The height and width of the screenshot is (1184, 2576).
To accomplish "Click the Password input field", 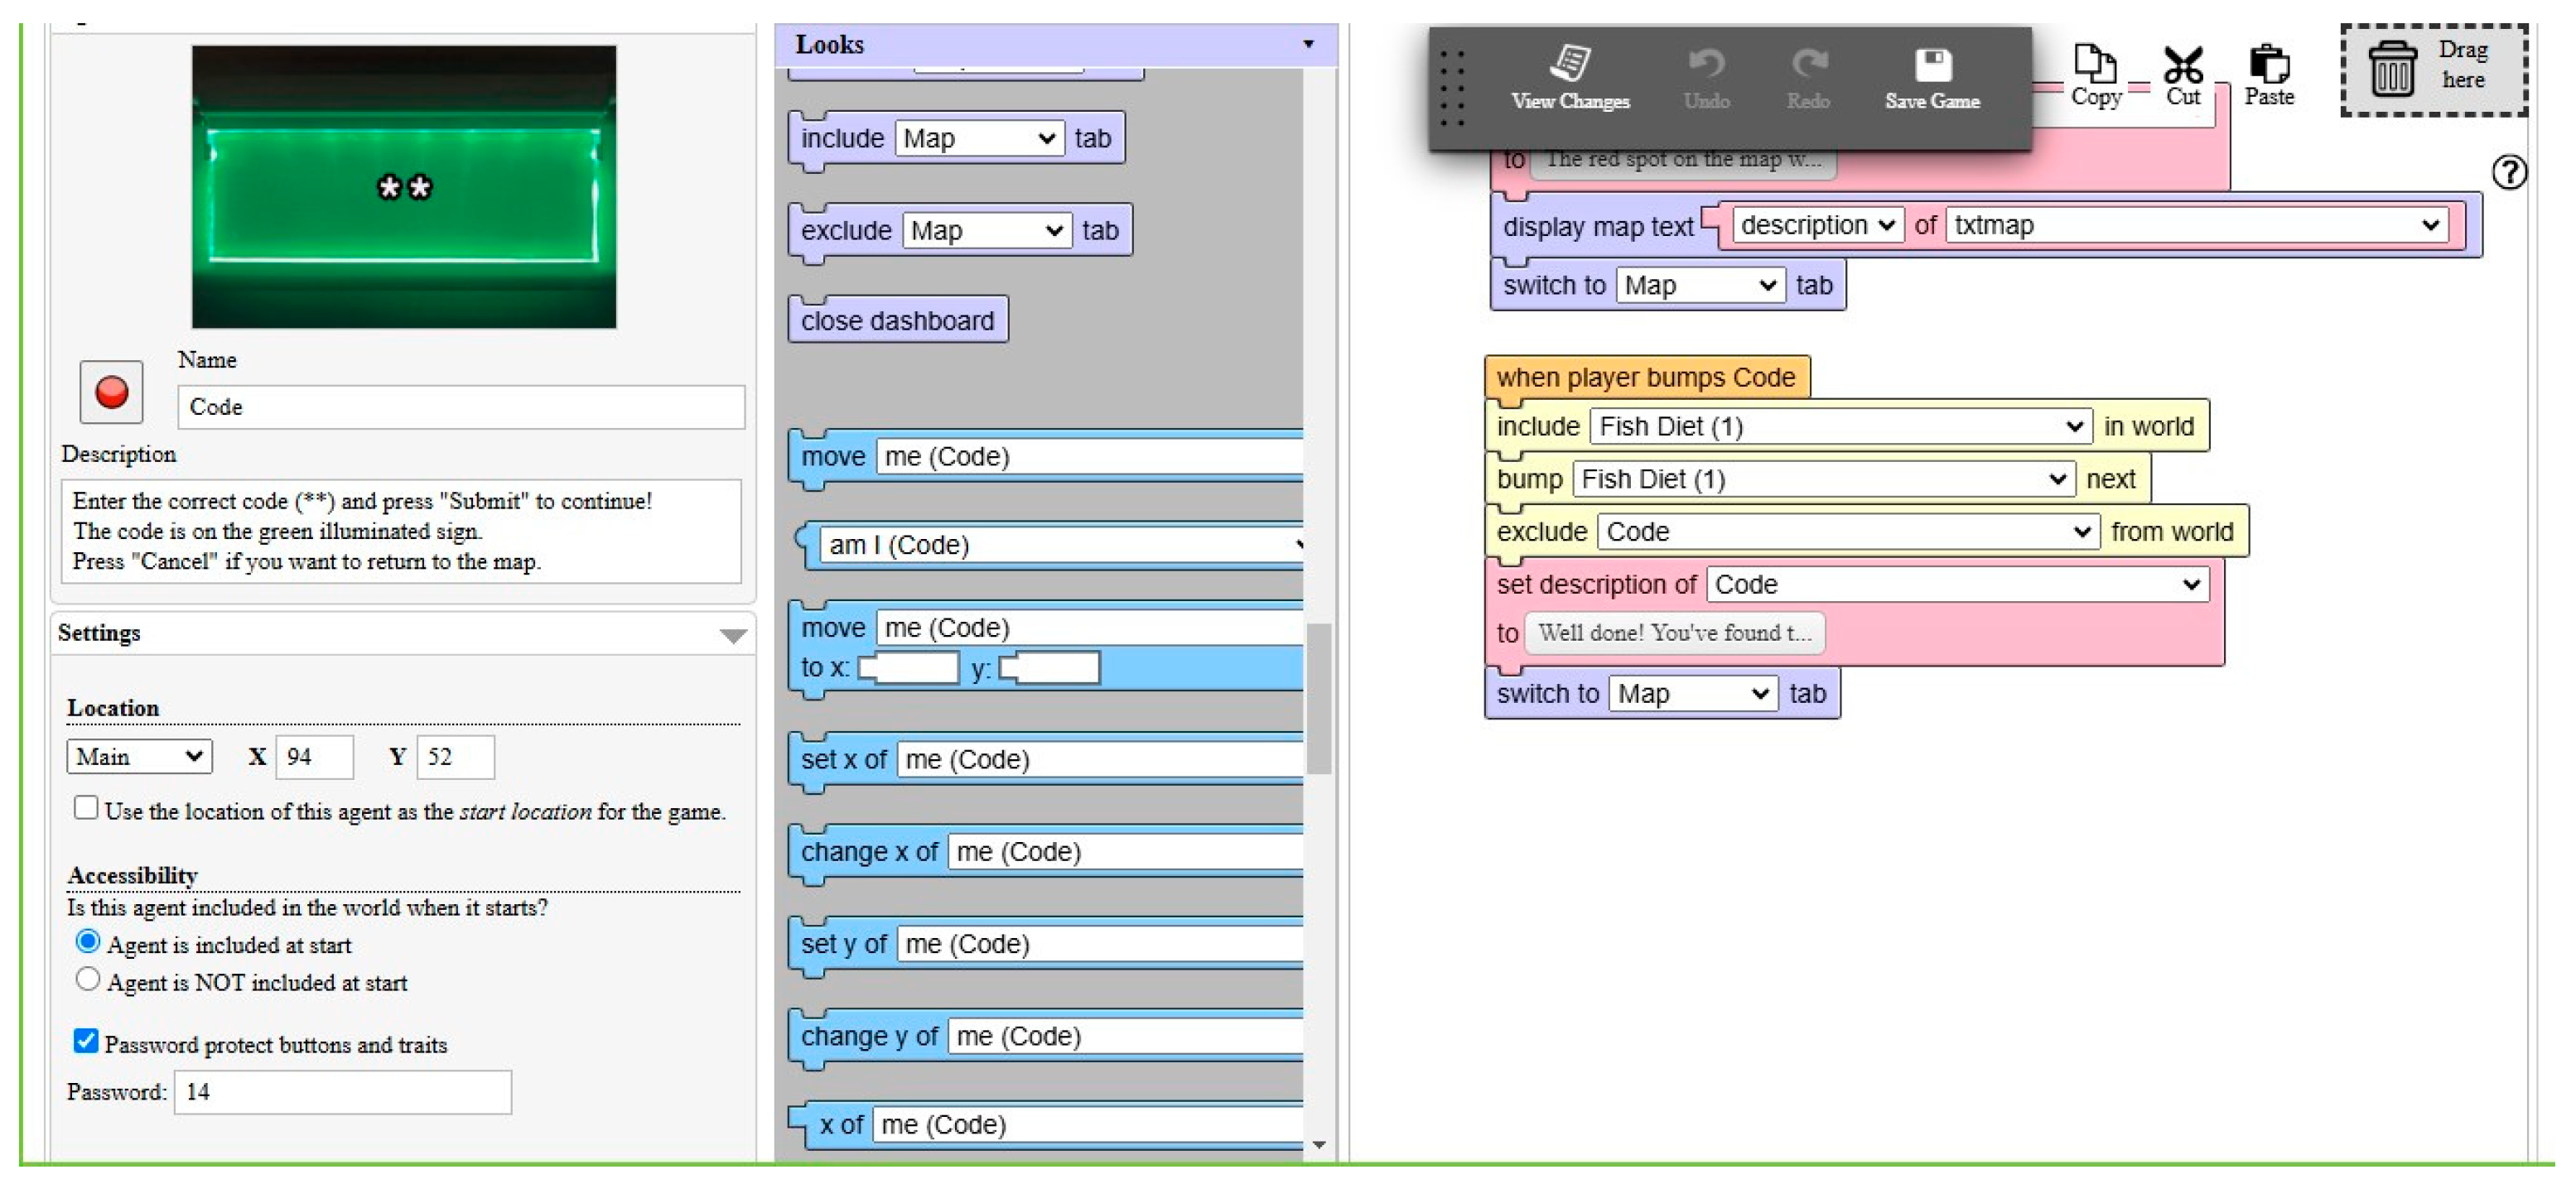I will click(x=343, y=1092).
